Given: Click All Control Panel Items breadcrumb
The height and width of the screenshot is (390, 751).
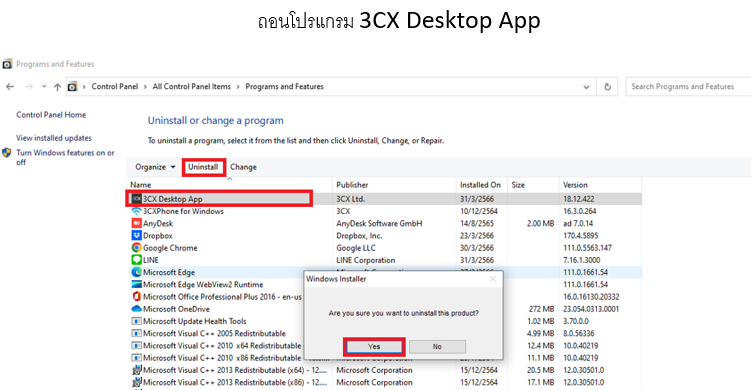Looking at the screenshot, I should 192,87.
